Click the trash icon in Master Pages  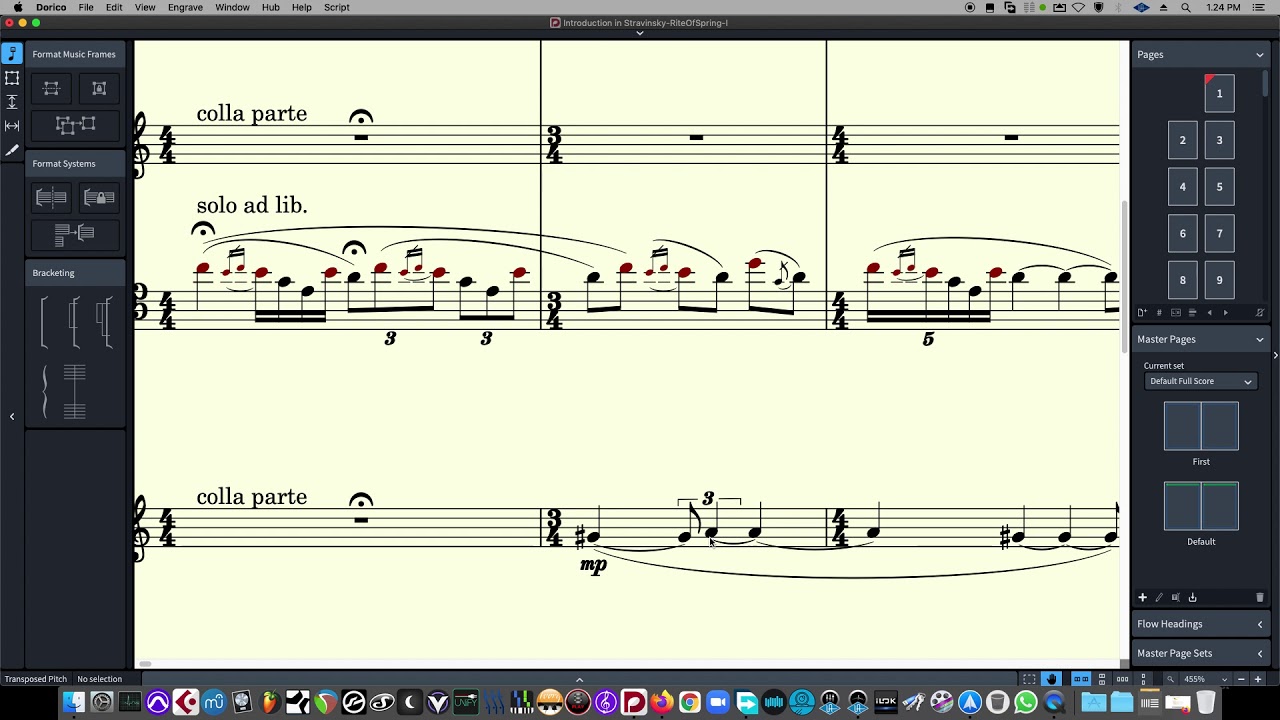1259,597
